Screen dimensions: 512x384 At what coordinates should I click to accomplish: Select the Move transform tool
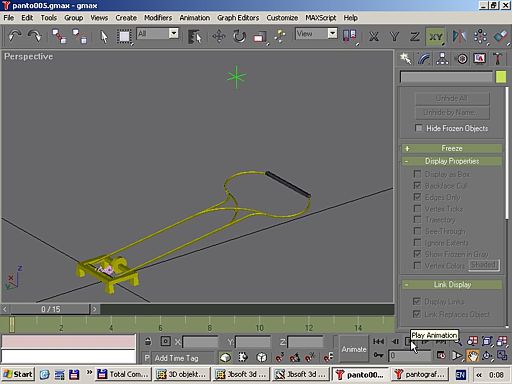219,36
